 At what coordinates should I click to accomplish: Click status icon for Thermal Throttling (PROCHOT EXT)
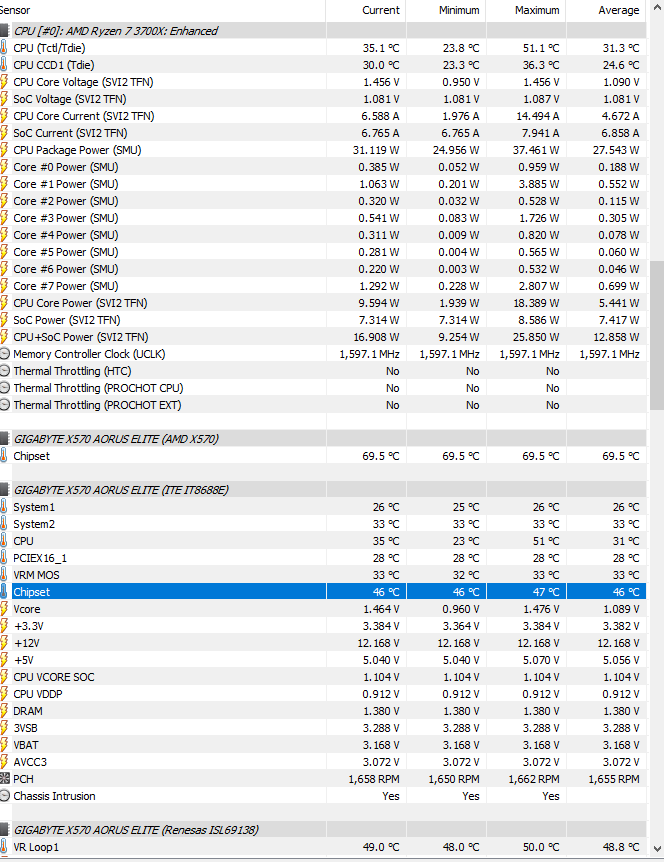[4, 405]
